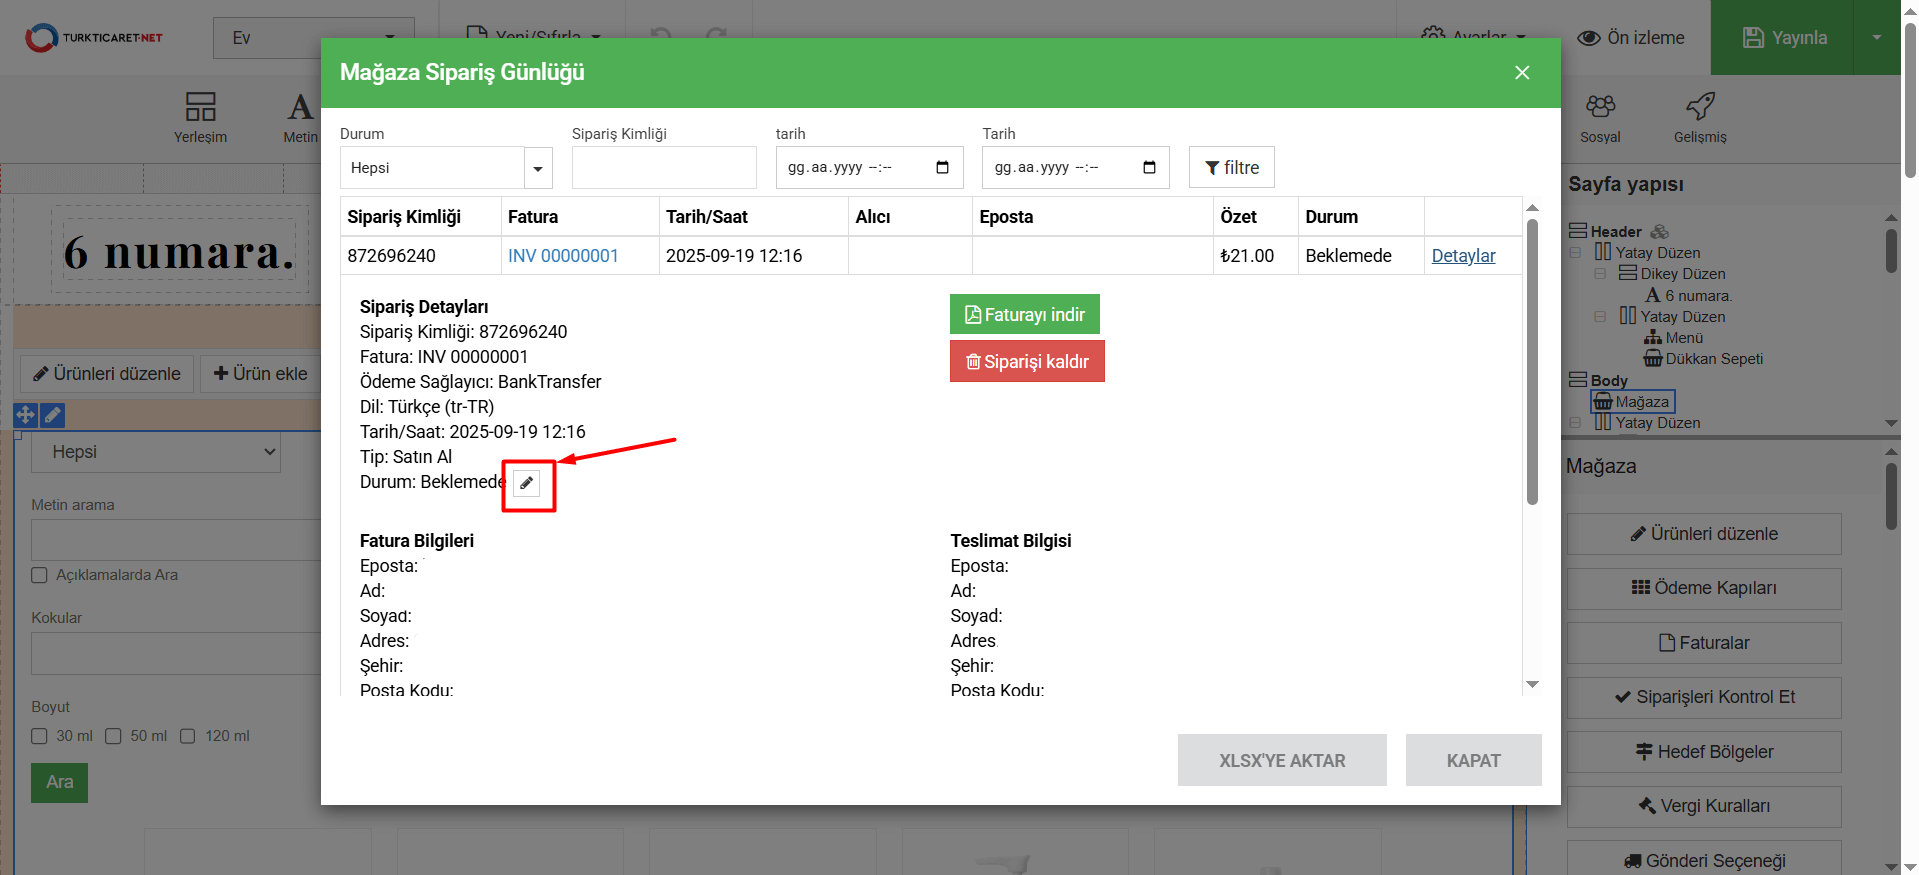Click the Ön izleme eye icon
1919x875 pixels.
point(1589,38)
